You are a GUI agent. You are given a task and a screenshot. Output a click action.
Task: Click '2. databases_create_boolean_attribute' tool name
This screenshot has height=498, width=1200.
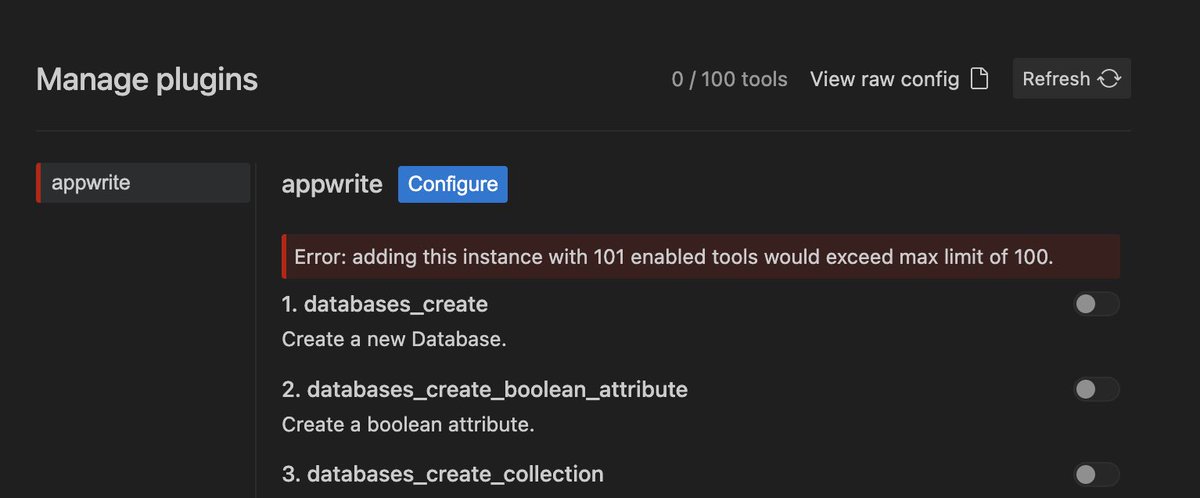[x=485, y=389]
